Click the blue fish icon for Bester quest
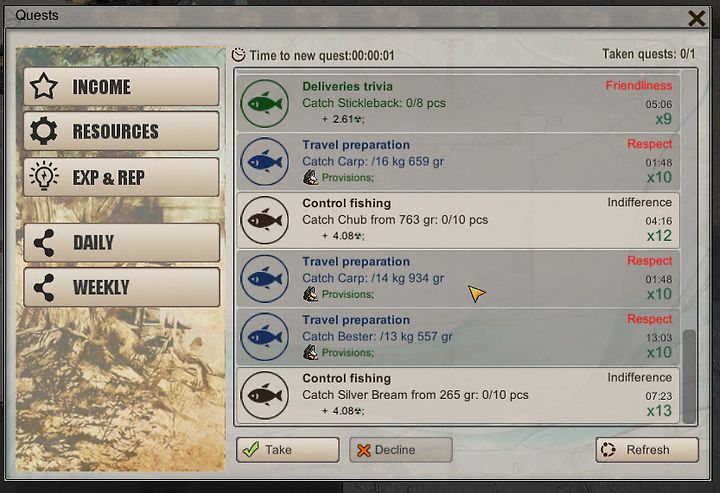The image size is (720, 493). 264,337
